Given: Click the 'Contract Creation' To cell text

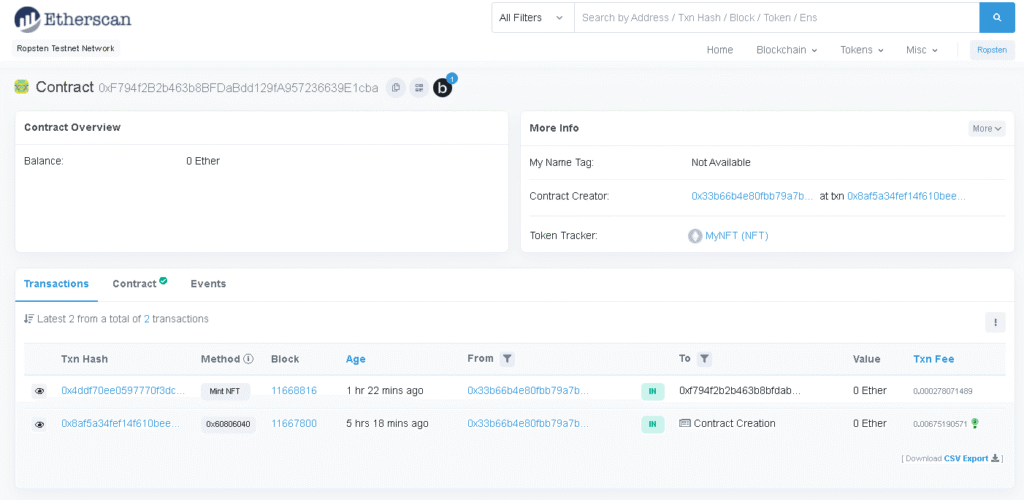Looking at the screenshot, I should click(x=735, y=423).
